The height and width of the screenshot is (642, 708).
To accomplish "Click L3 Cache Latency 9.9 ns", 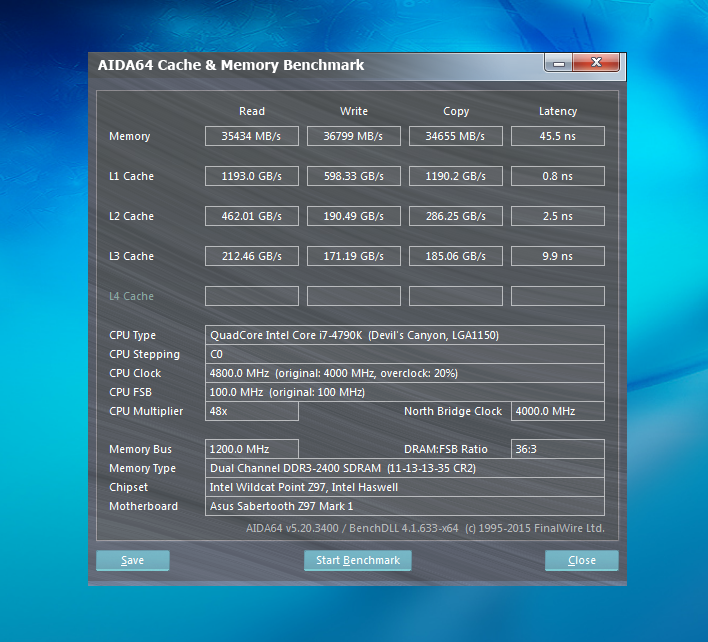I will point(558,256).
